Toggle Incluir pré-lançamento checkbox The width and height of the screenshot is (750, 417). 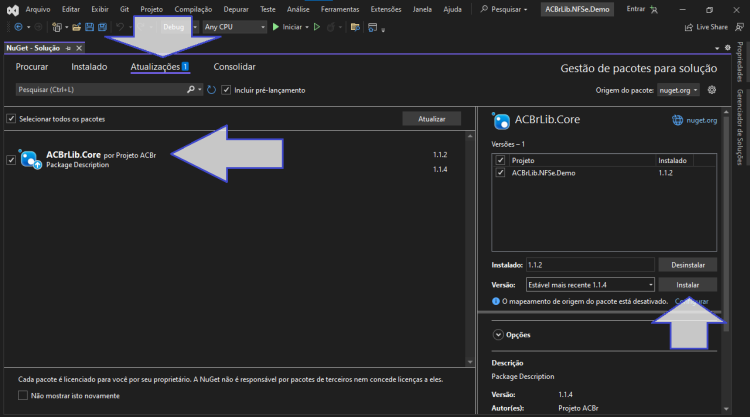tap(226, 90)
